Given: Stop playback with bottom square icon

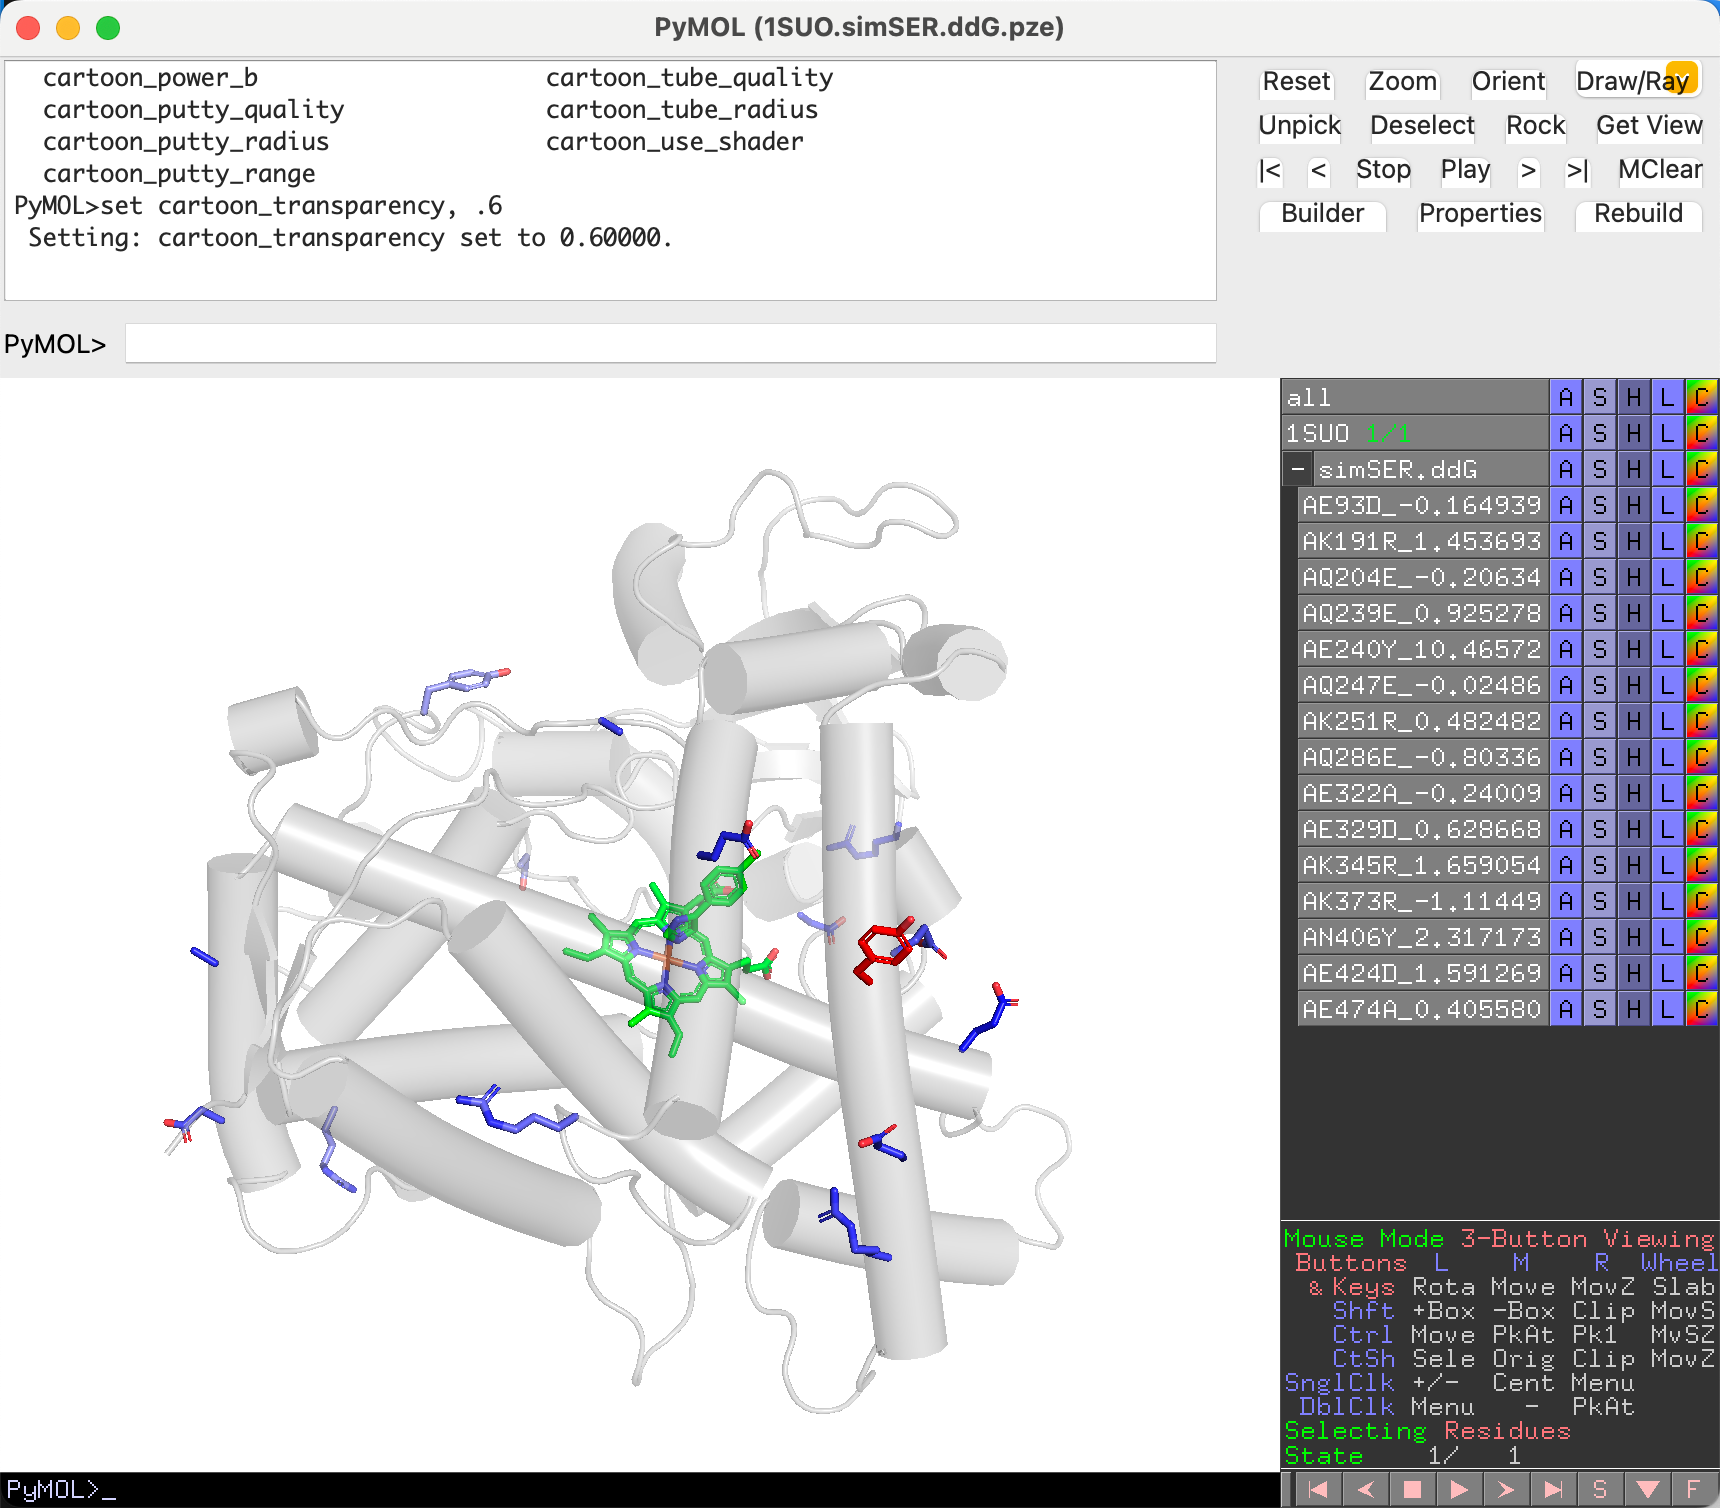Looking at the screenshot, I should 1412,1489.
